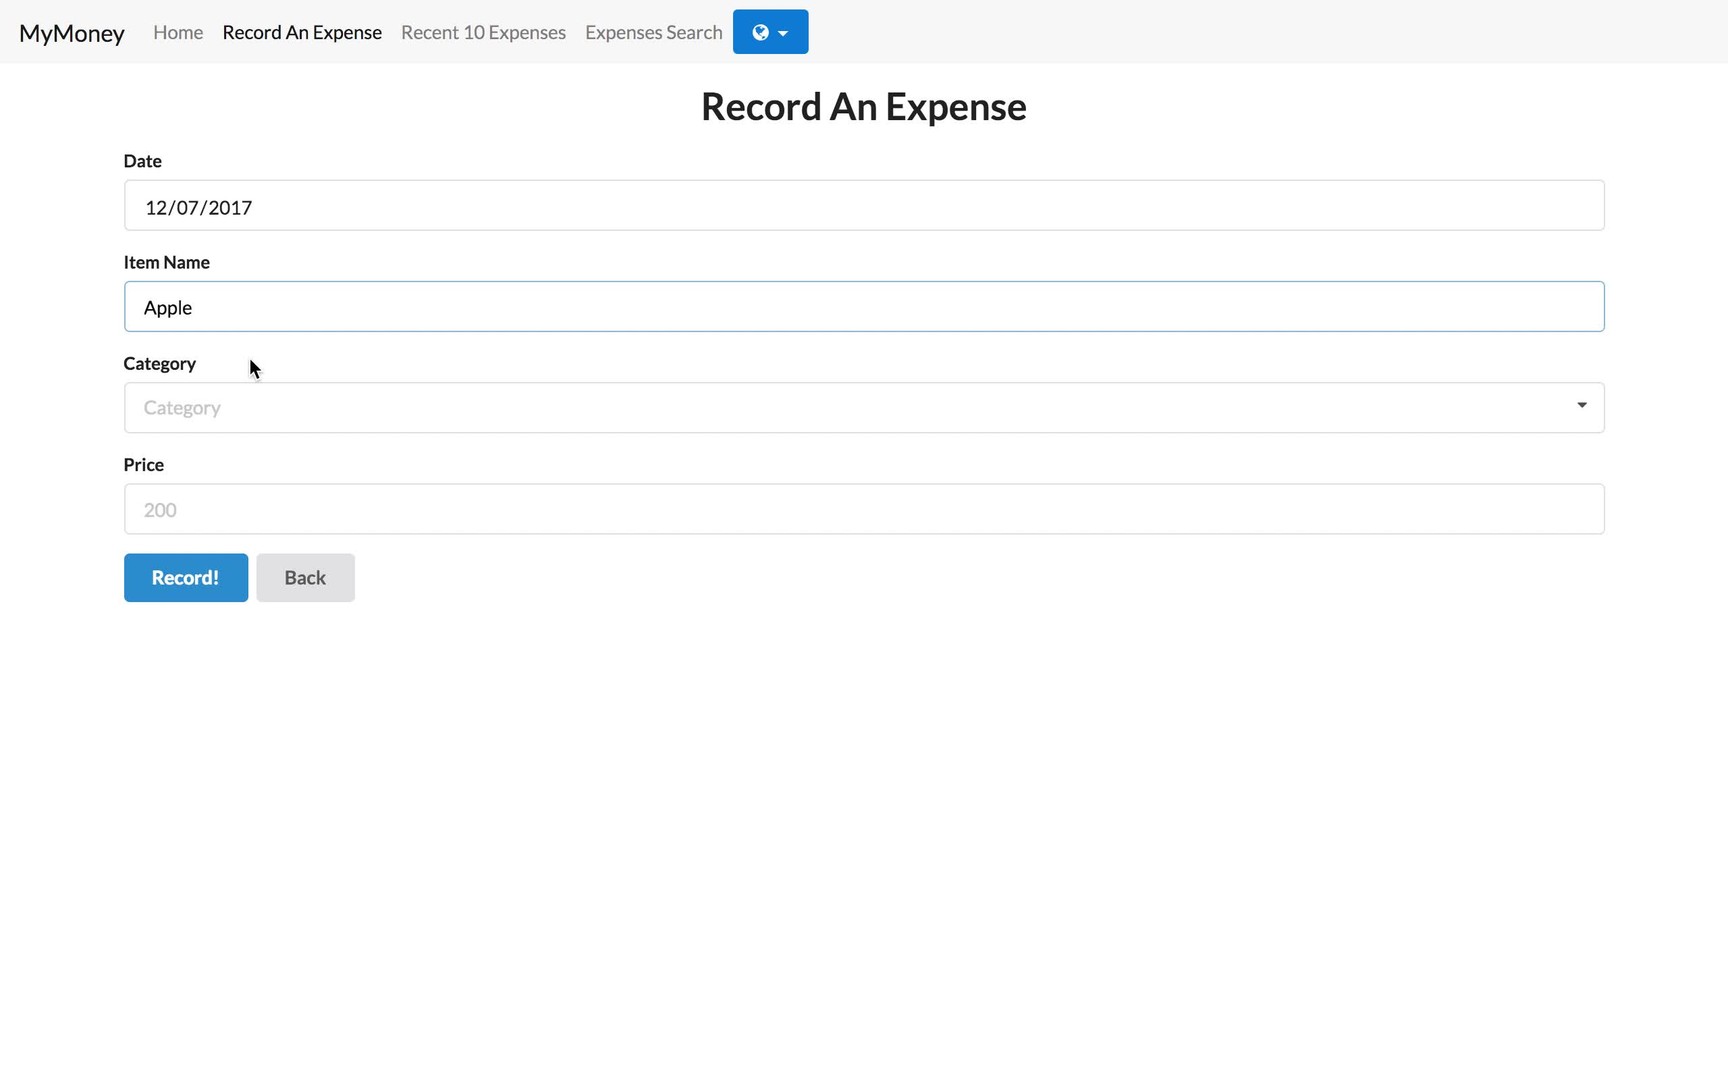Click the Back button
This screenshot has width=1728, height=1080.
[x=305, y=578]
